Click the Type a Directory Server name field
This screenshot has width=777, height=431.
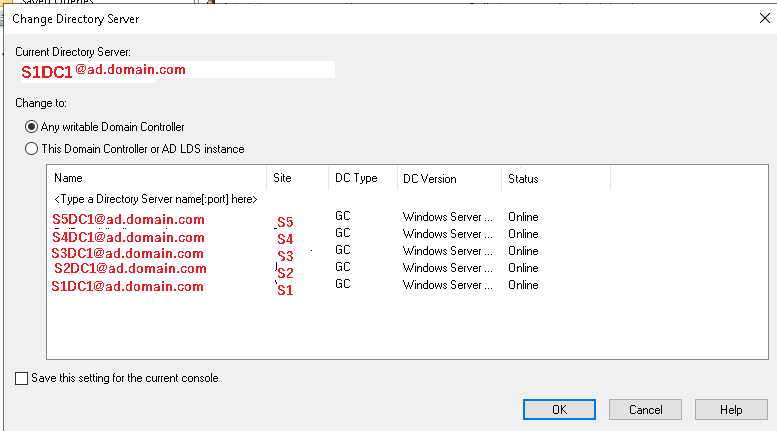[155, 199]
